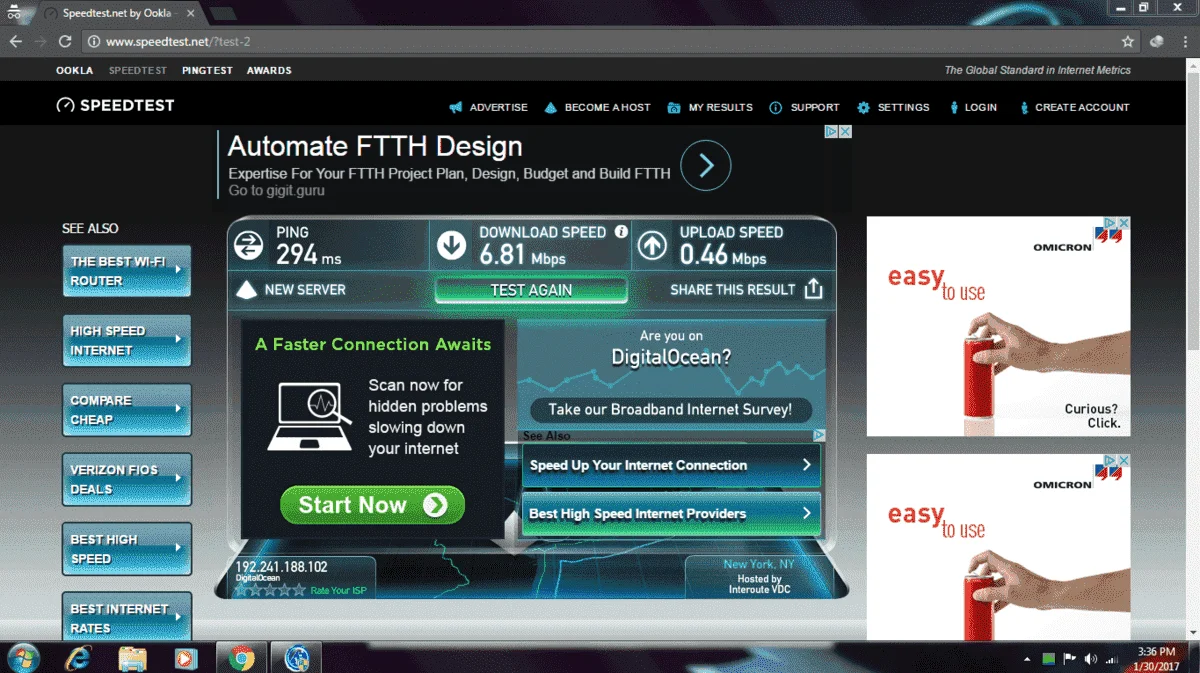The height and width of the screenshot is (673, 1200).
Task: Click the share result upload icon
Action: click(813, 289)
